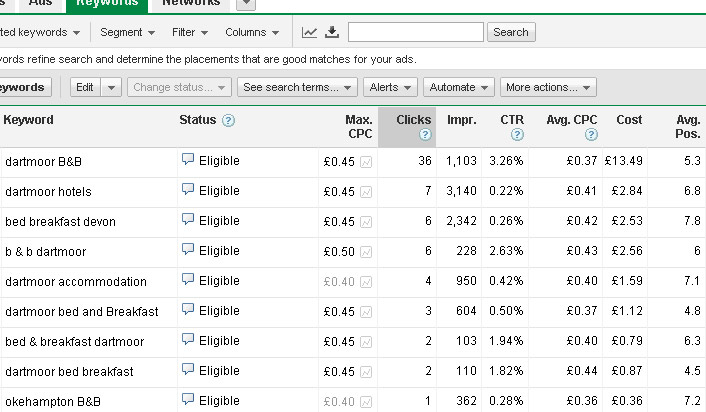Click bid simulator icon for dartmoor bed breakfast
The image size is (706, 412).
366,372
